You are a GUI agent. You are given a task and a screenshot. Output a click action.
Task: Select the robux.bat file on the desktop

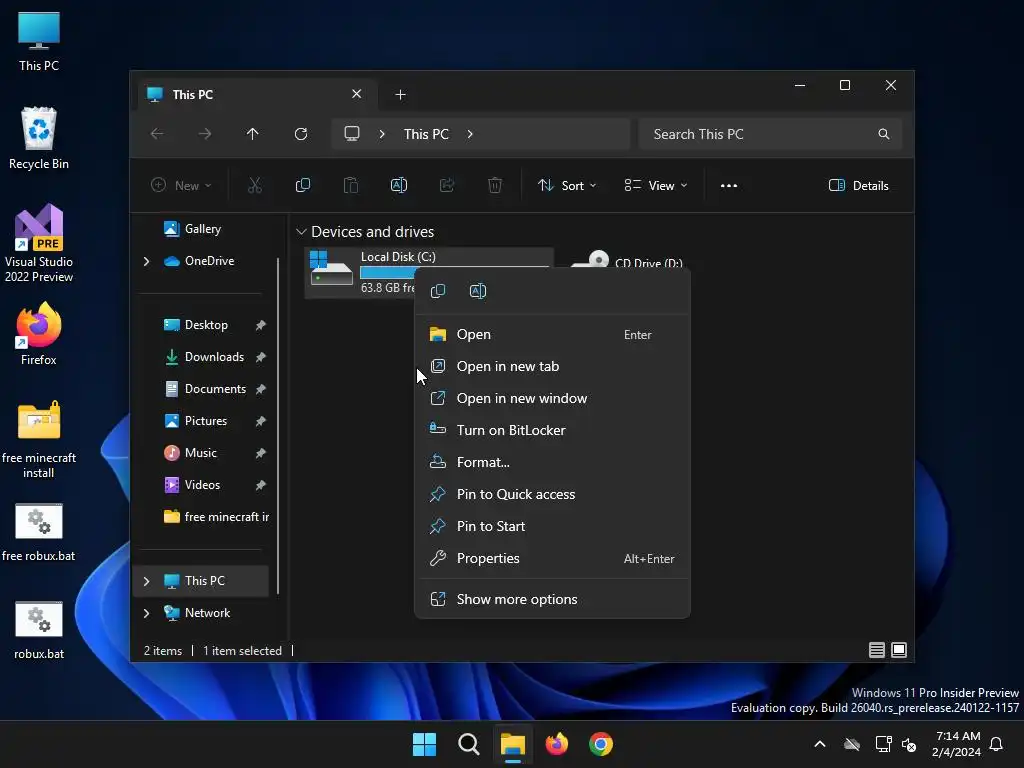[39, 630]
